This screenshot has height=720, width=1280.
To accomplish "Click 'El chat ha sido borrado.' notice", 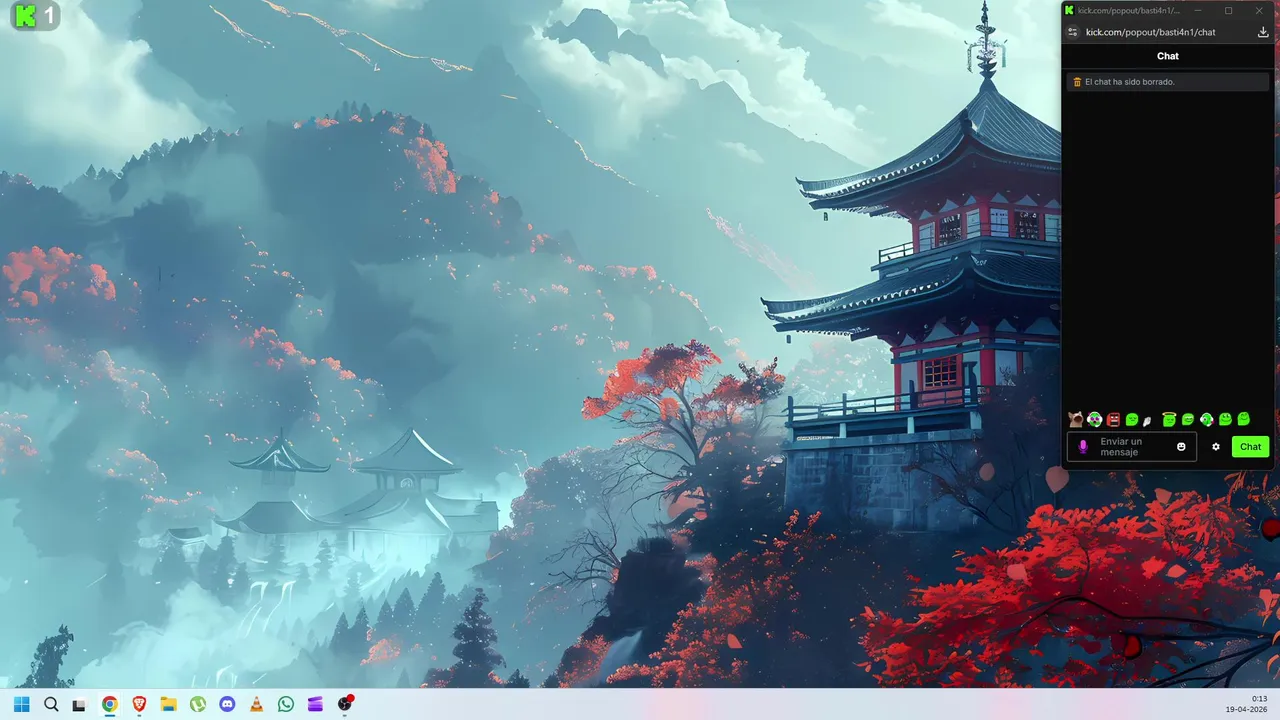I will pos(1168,82).
